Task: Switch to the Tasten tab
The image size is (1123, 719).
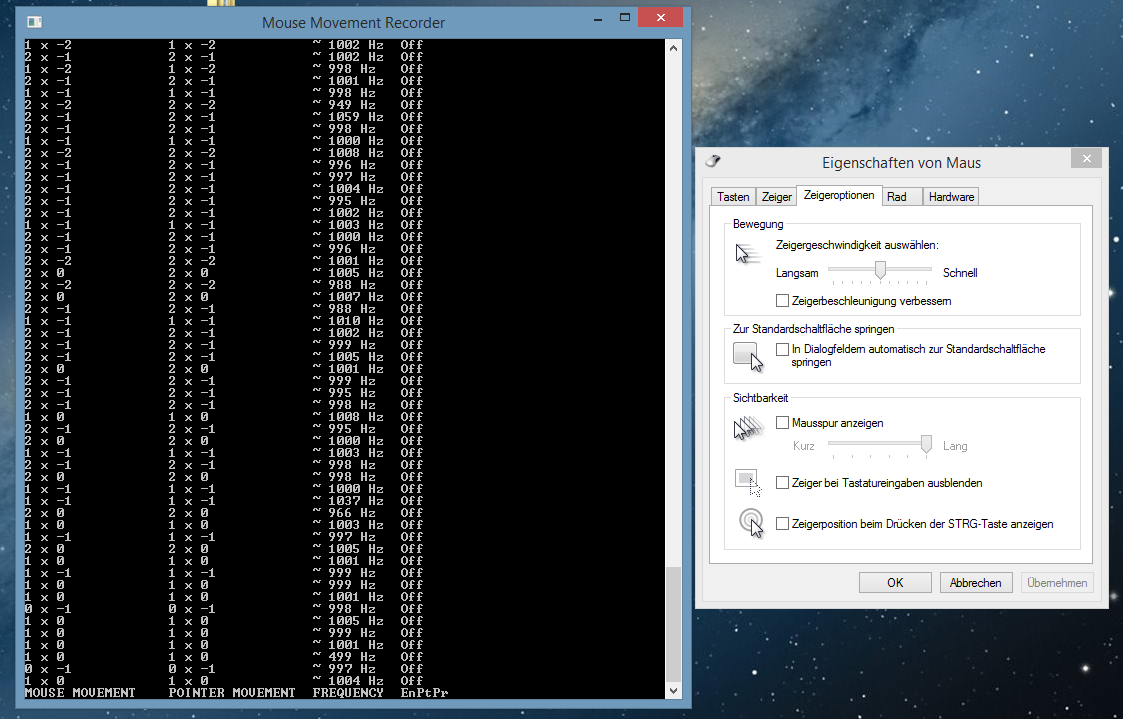Action: (x=733, y=197)
